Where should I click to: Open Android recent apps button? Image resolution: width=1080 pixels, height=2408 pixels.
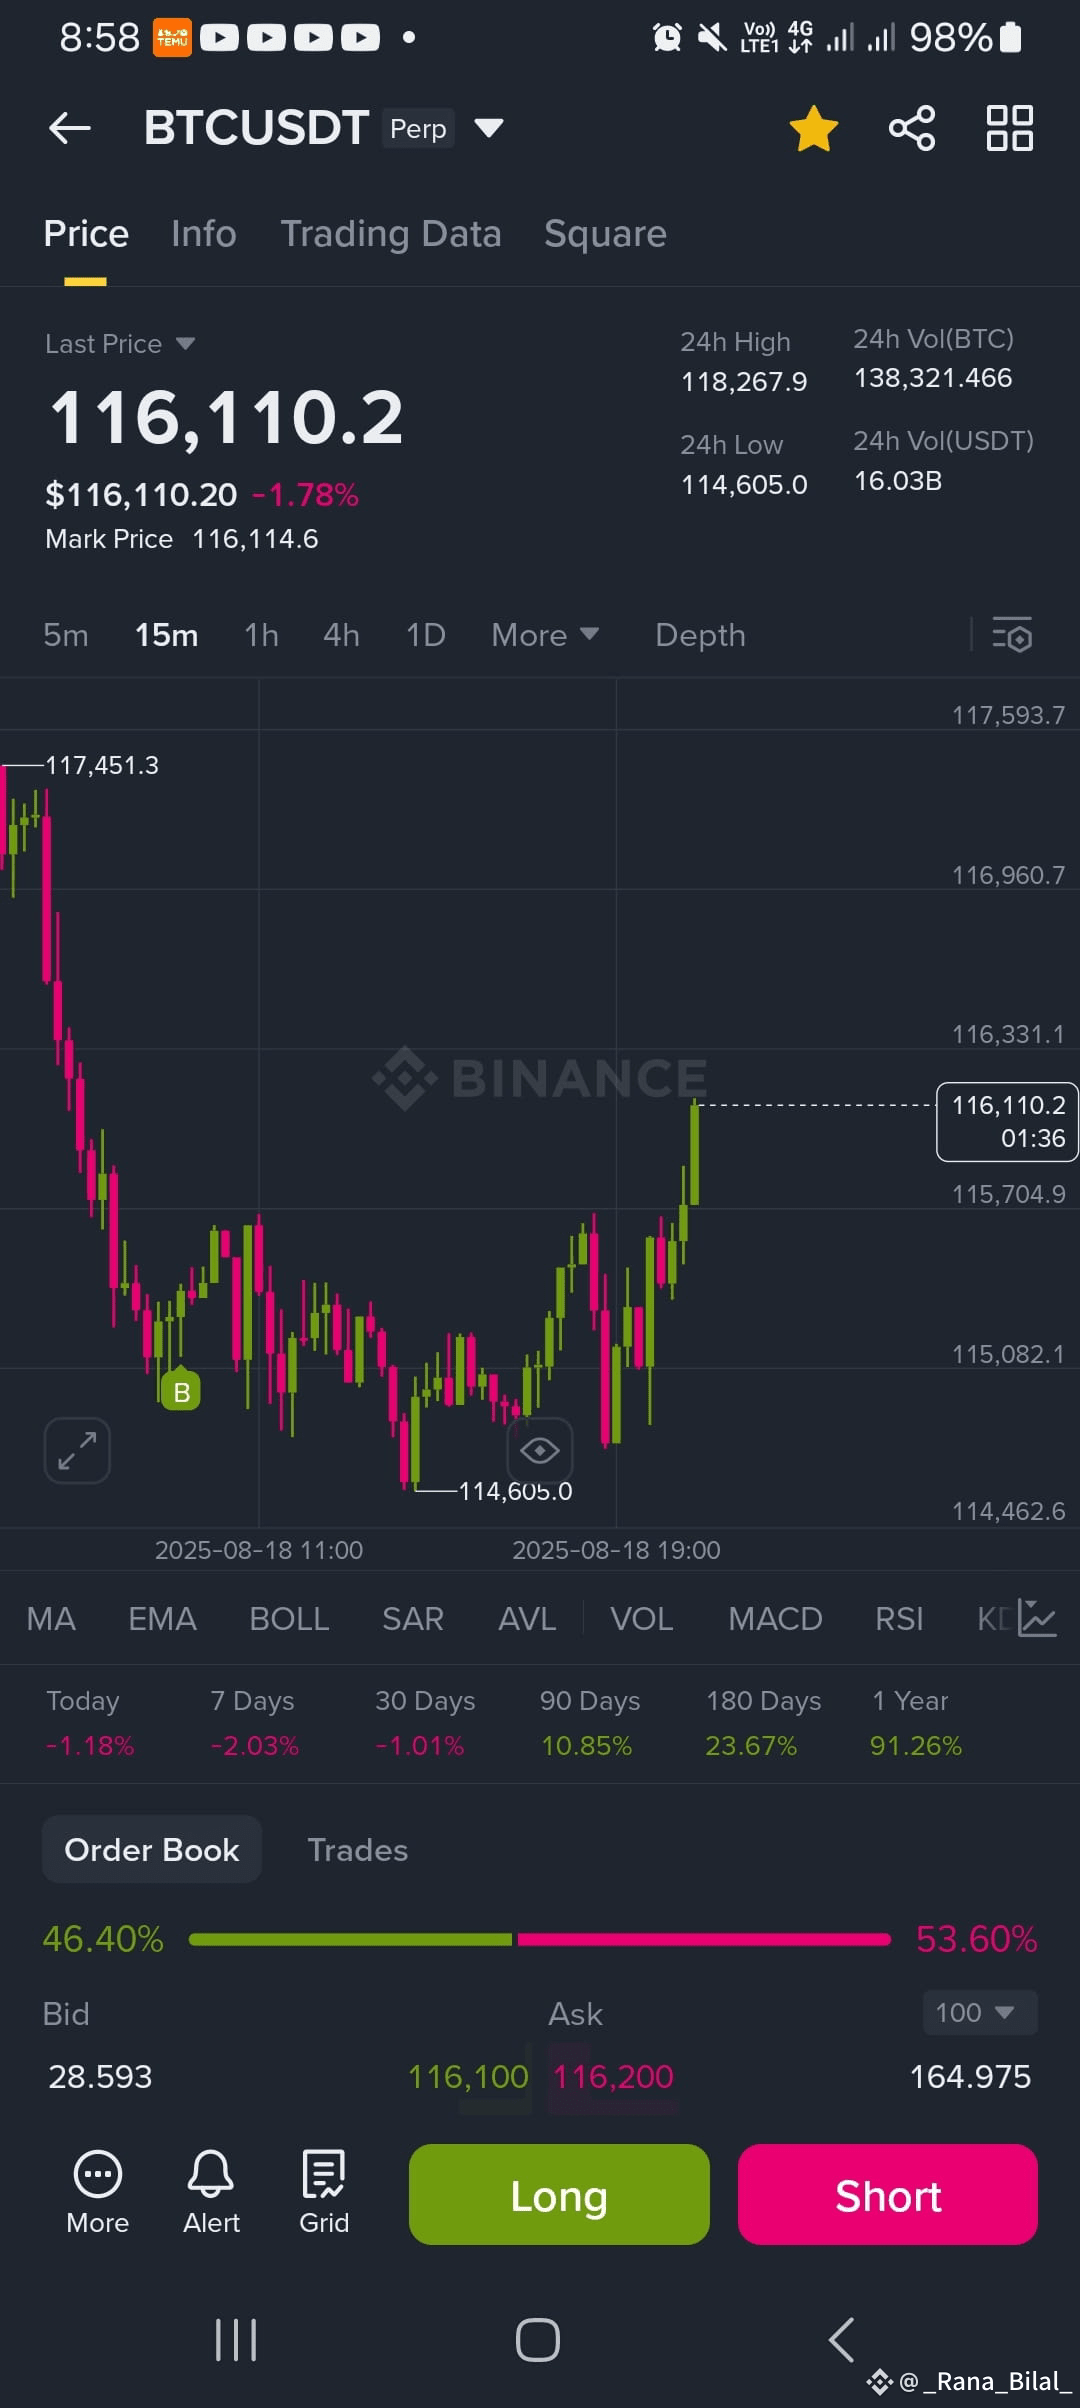coord(236,2340)
